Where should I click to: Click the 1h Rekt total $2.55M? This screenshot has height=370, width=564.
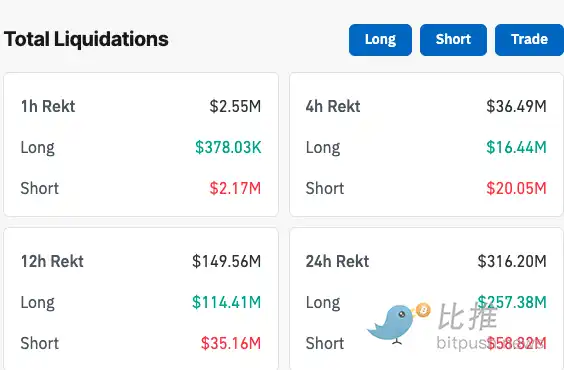point(235,106)
